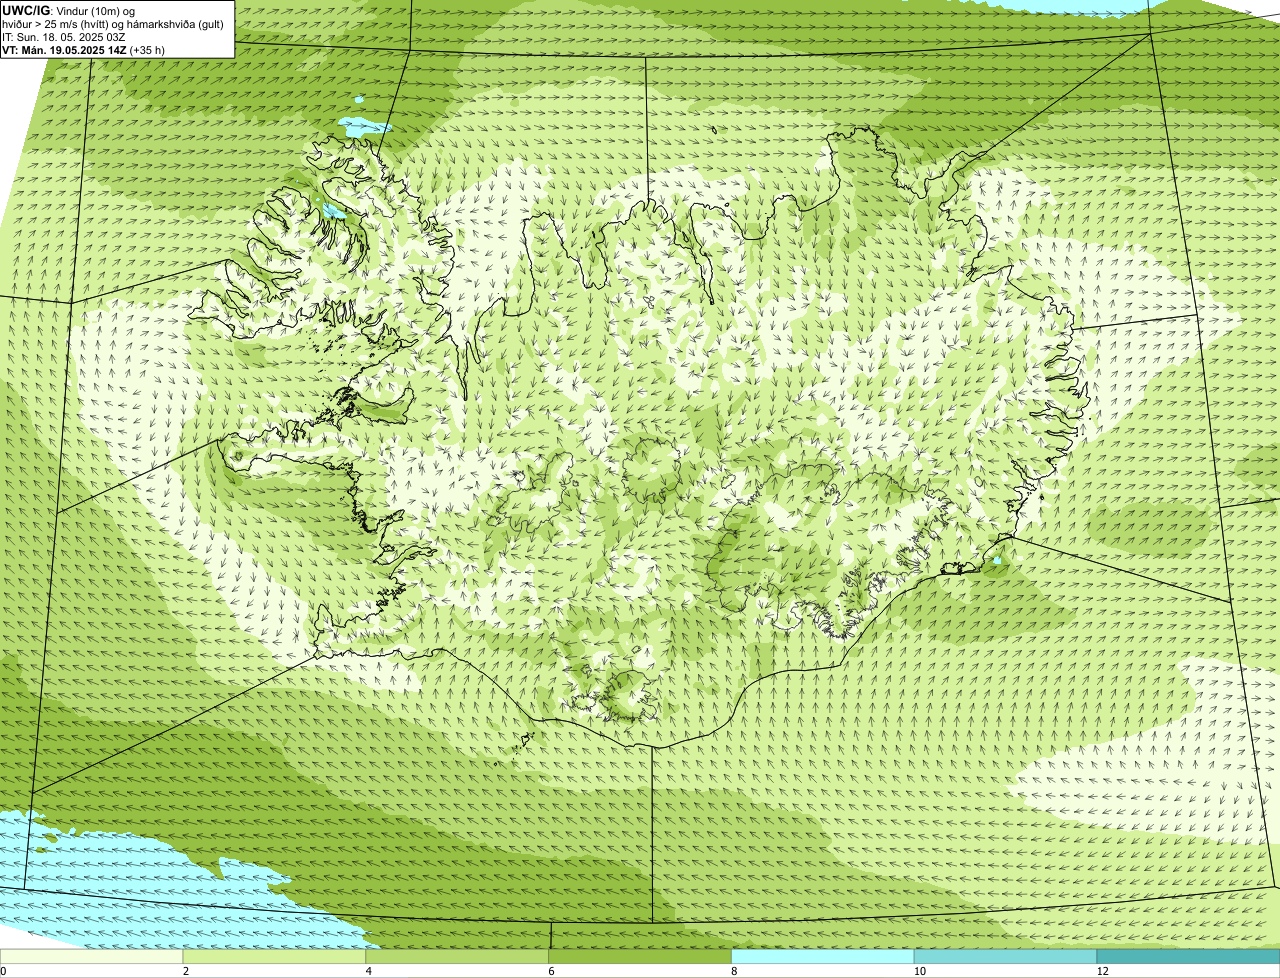Click the 'VT: Mán. 19.05.2025 14Z' valid time
The image size is (1280, 978).
64,49
